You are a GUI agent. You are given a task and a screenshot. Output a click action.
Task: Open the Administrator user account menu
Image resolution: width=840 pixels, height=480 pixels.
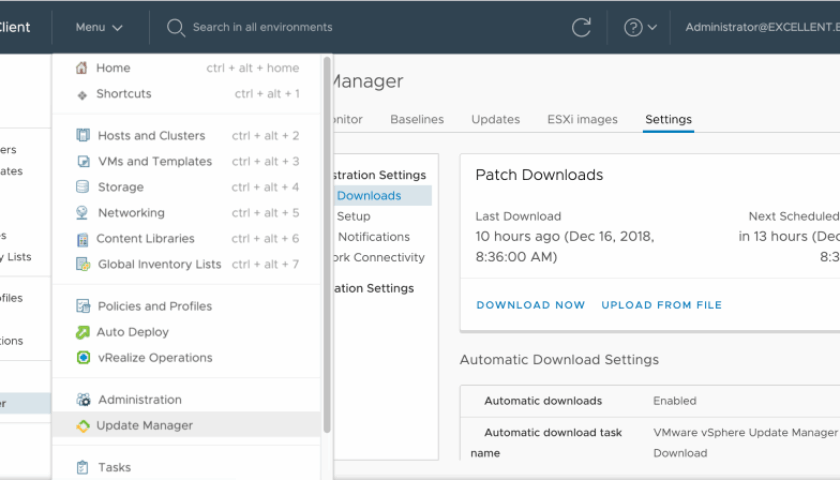pyautogui.click(x=762, y=27)
